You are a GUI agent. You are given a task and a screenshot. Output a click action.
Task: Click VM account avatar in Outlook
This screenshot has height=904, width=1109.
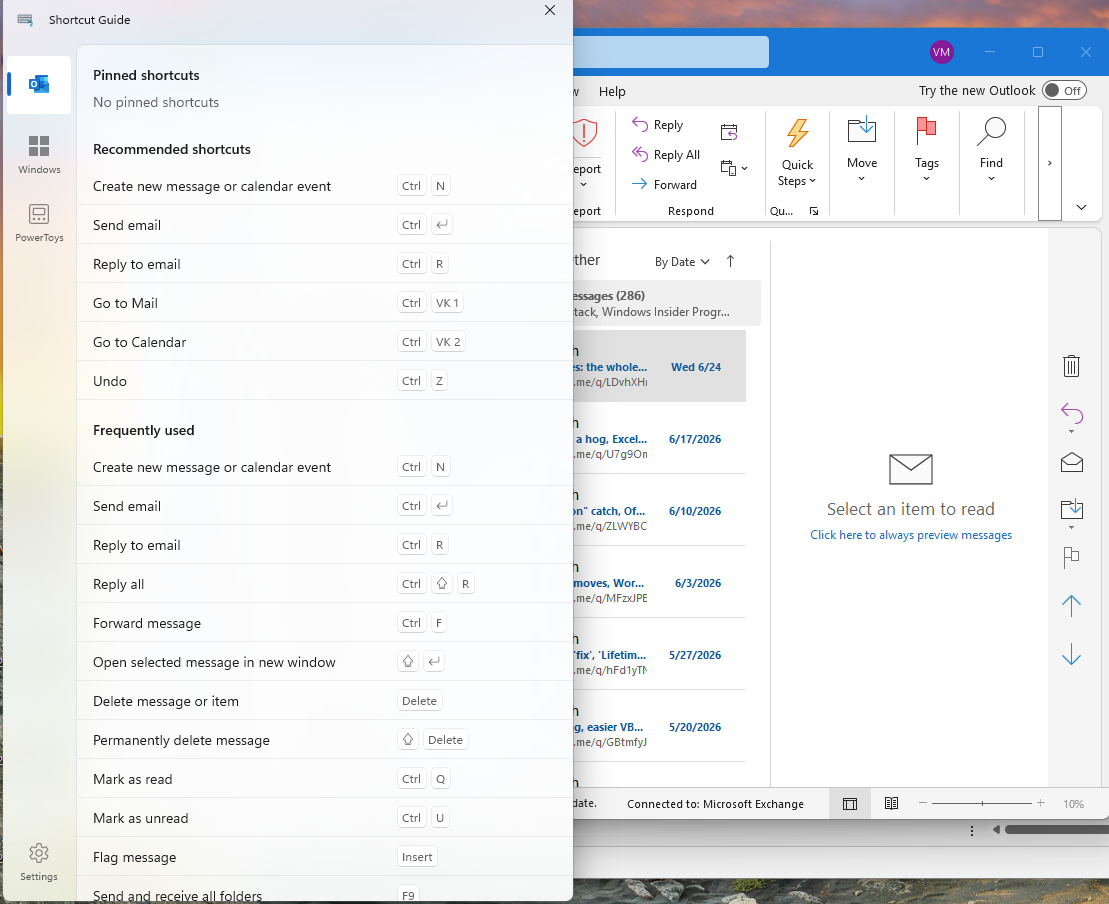click(941, 52)
